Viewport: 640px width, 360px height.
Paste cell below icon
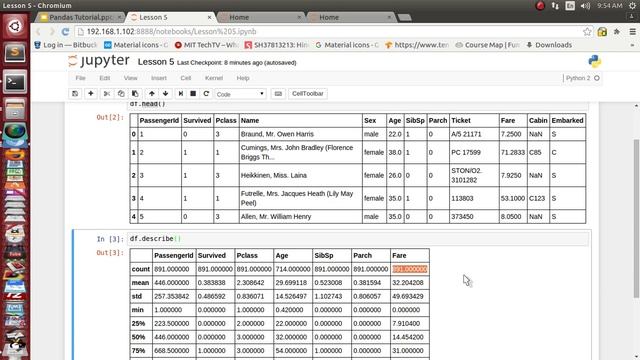(135, 93)
